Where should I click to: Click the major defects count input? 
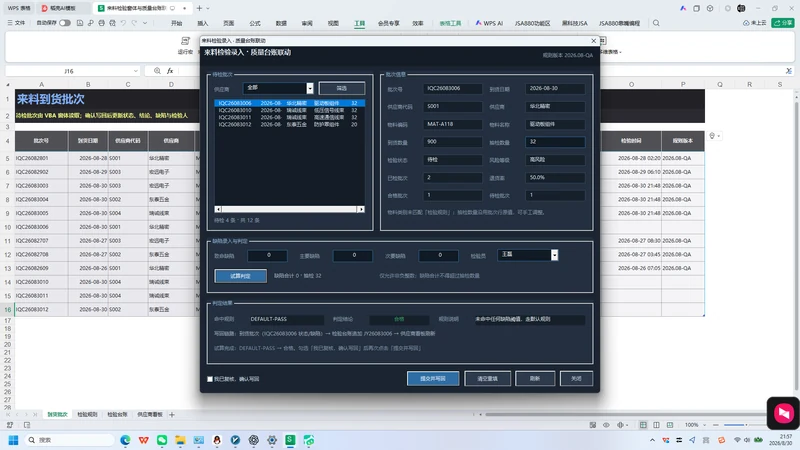(x=353, y=255)
